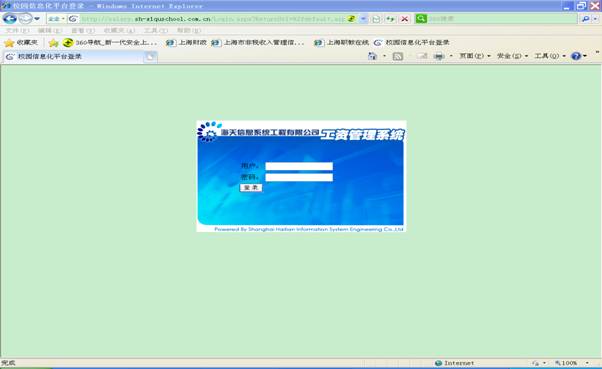Click the printer icon in command bar
This screenshot has width=602, height=369.
click(x=439, y=56)
